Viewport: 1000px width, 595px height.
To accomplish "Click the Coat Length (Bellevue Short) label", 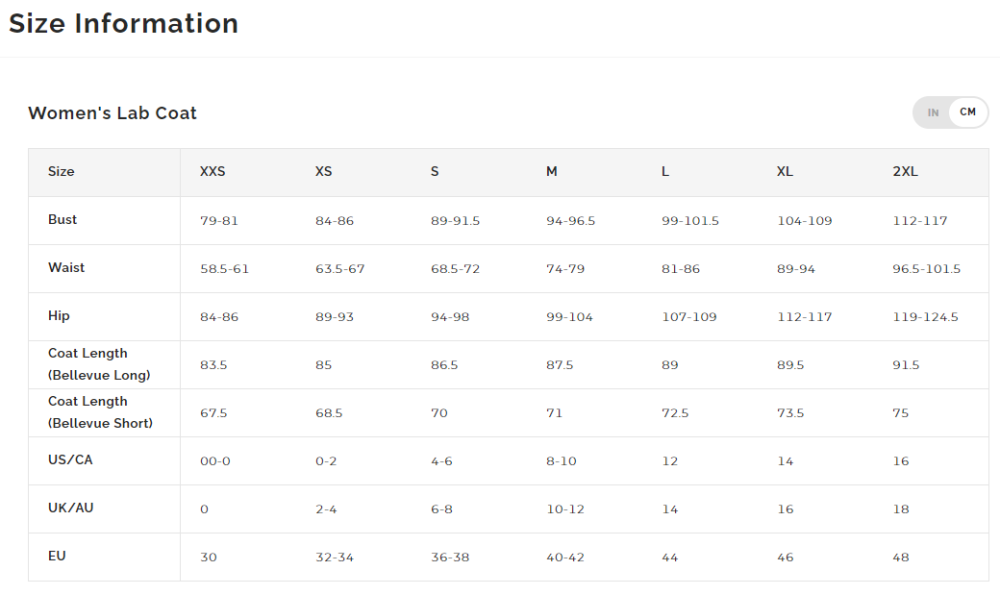I will (x=100, y=412).
